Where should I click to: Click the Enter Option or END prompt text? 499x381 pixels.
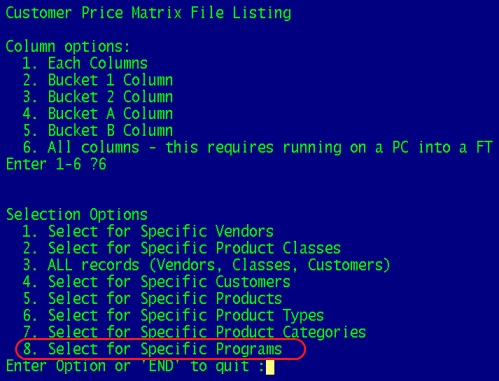(135, 366)
